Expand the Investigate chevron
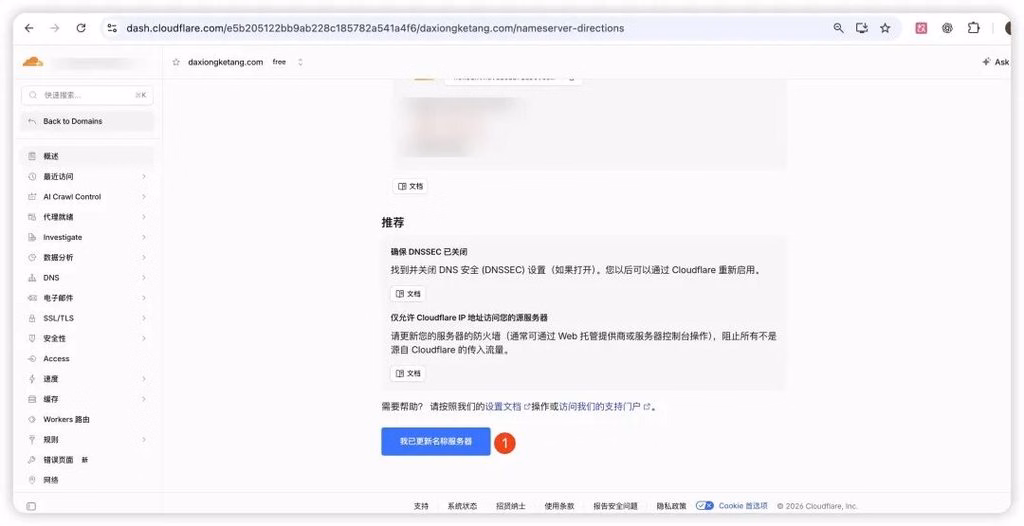The width and height of the screenshot is (1024, 526). click(144, 237)
